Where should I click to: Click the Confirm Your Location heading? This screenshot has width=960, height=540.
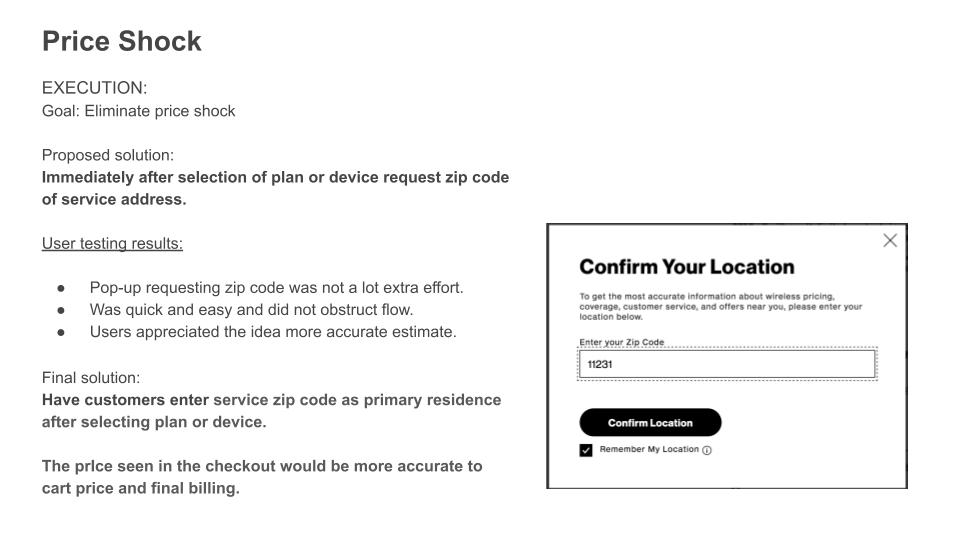pyautogui.click(x=686, y=267)
